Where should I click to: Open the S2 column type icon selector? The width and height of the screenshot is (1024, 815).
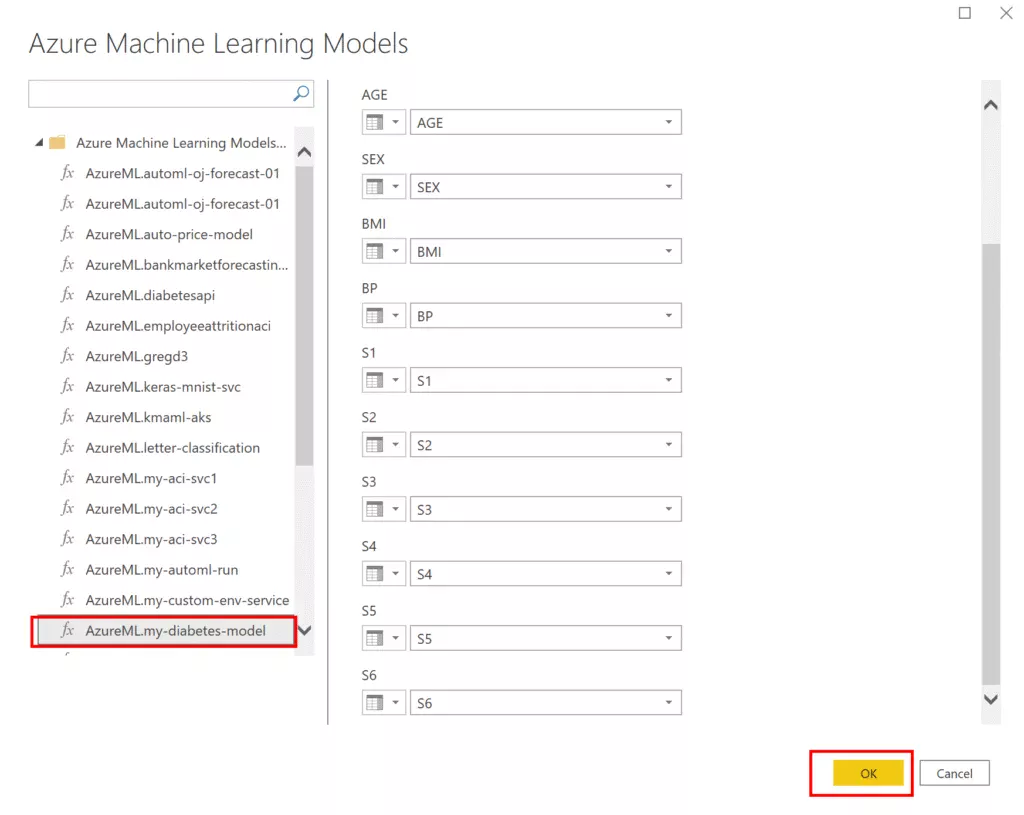(383, 445)
